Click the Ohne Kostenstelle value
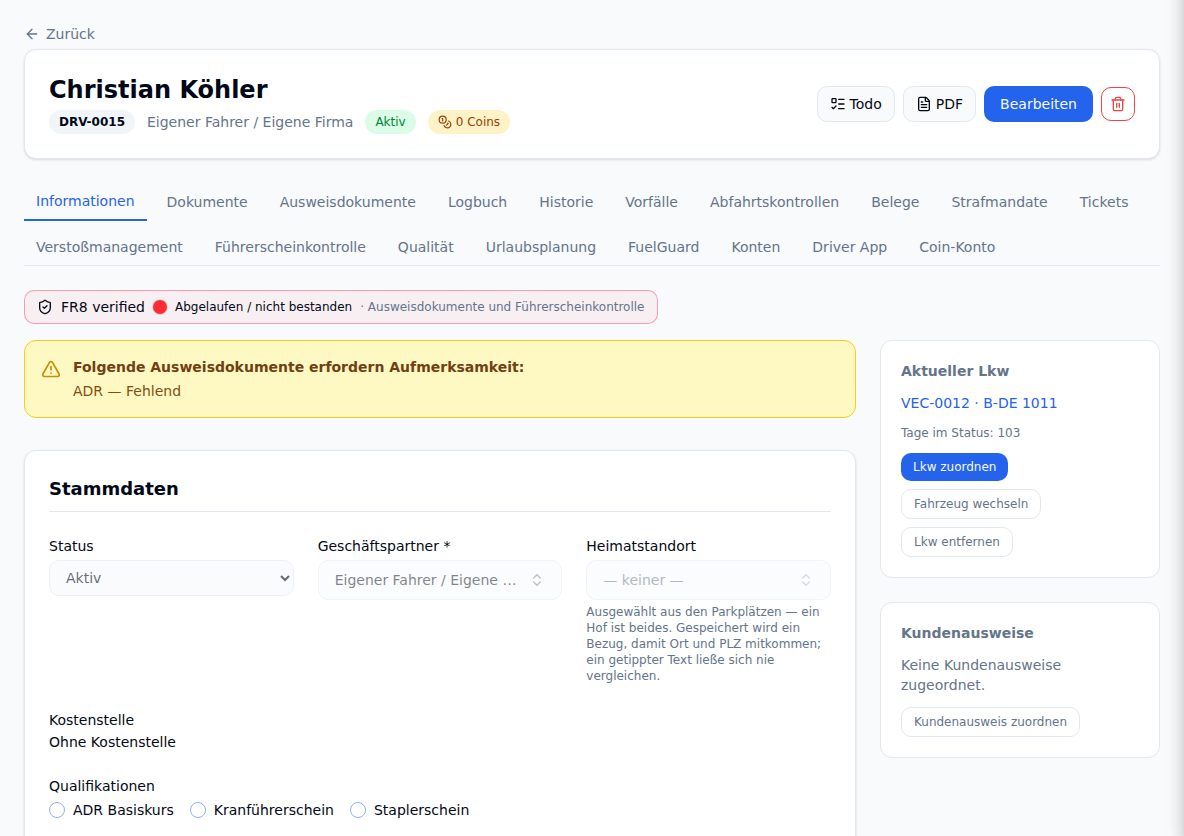Image resolution: width=1184 pixels, height=836 pixels. point(113,742)
